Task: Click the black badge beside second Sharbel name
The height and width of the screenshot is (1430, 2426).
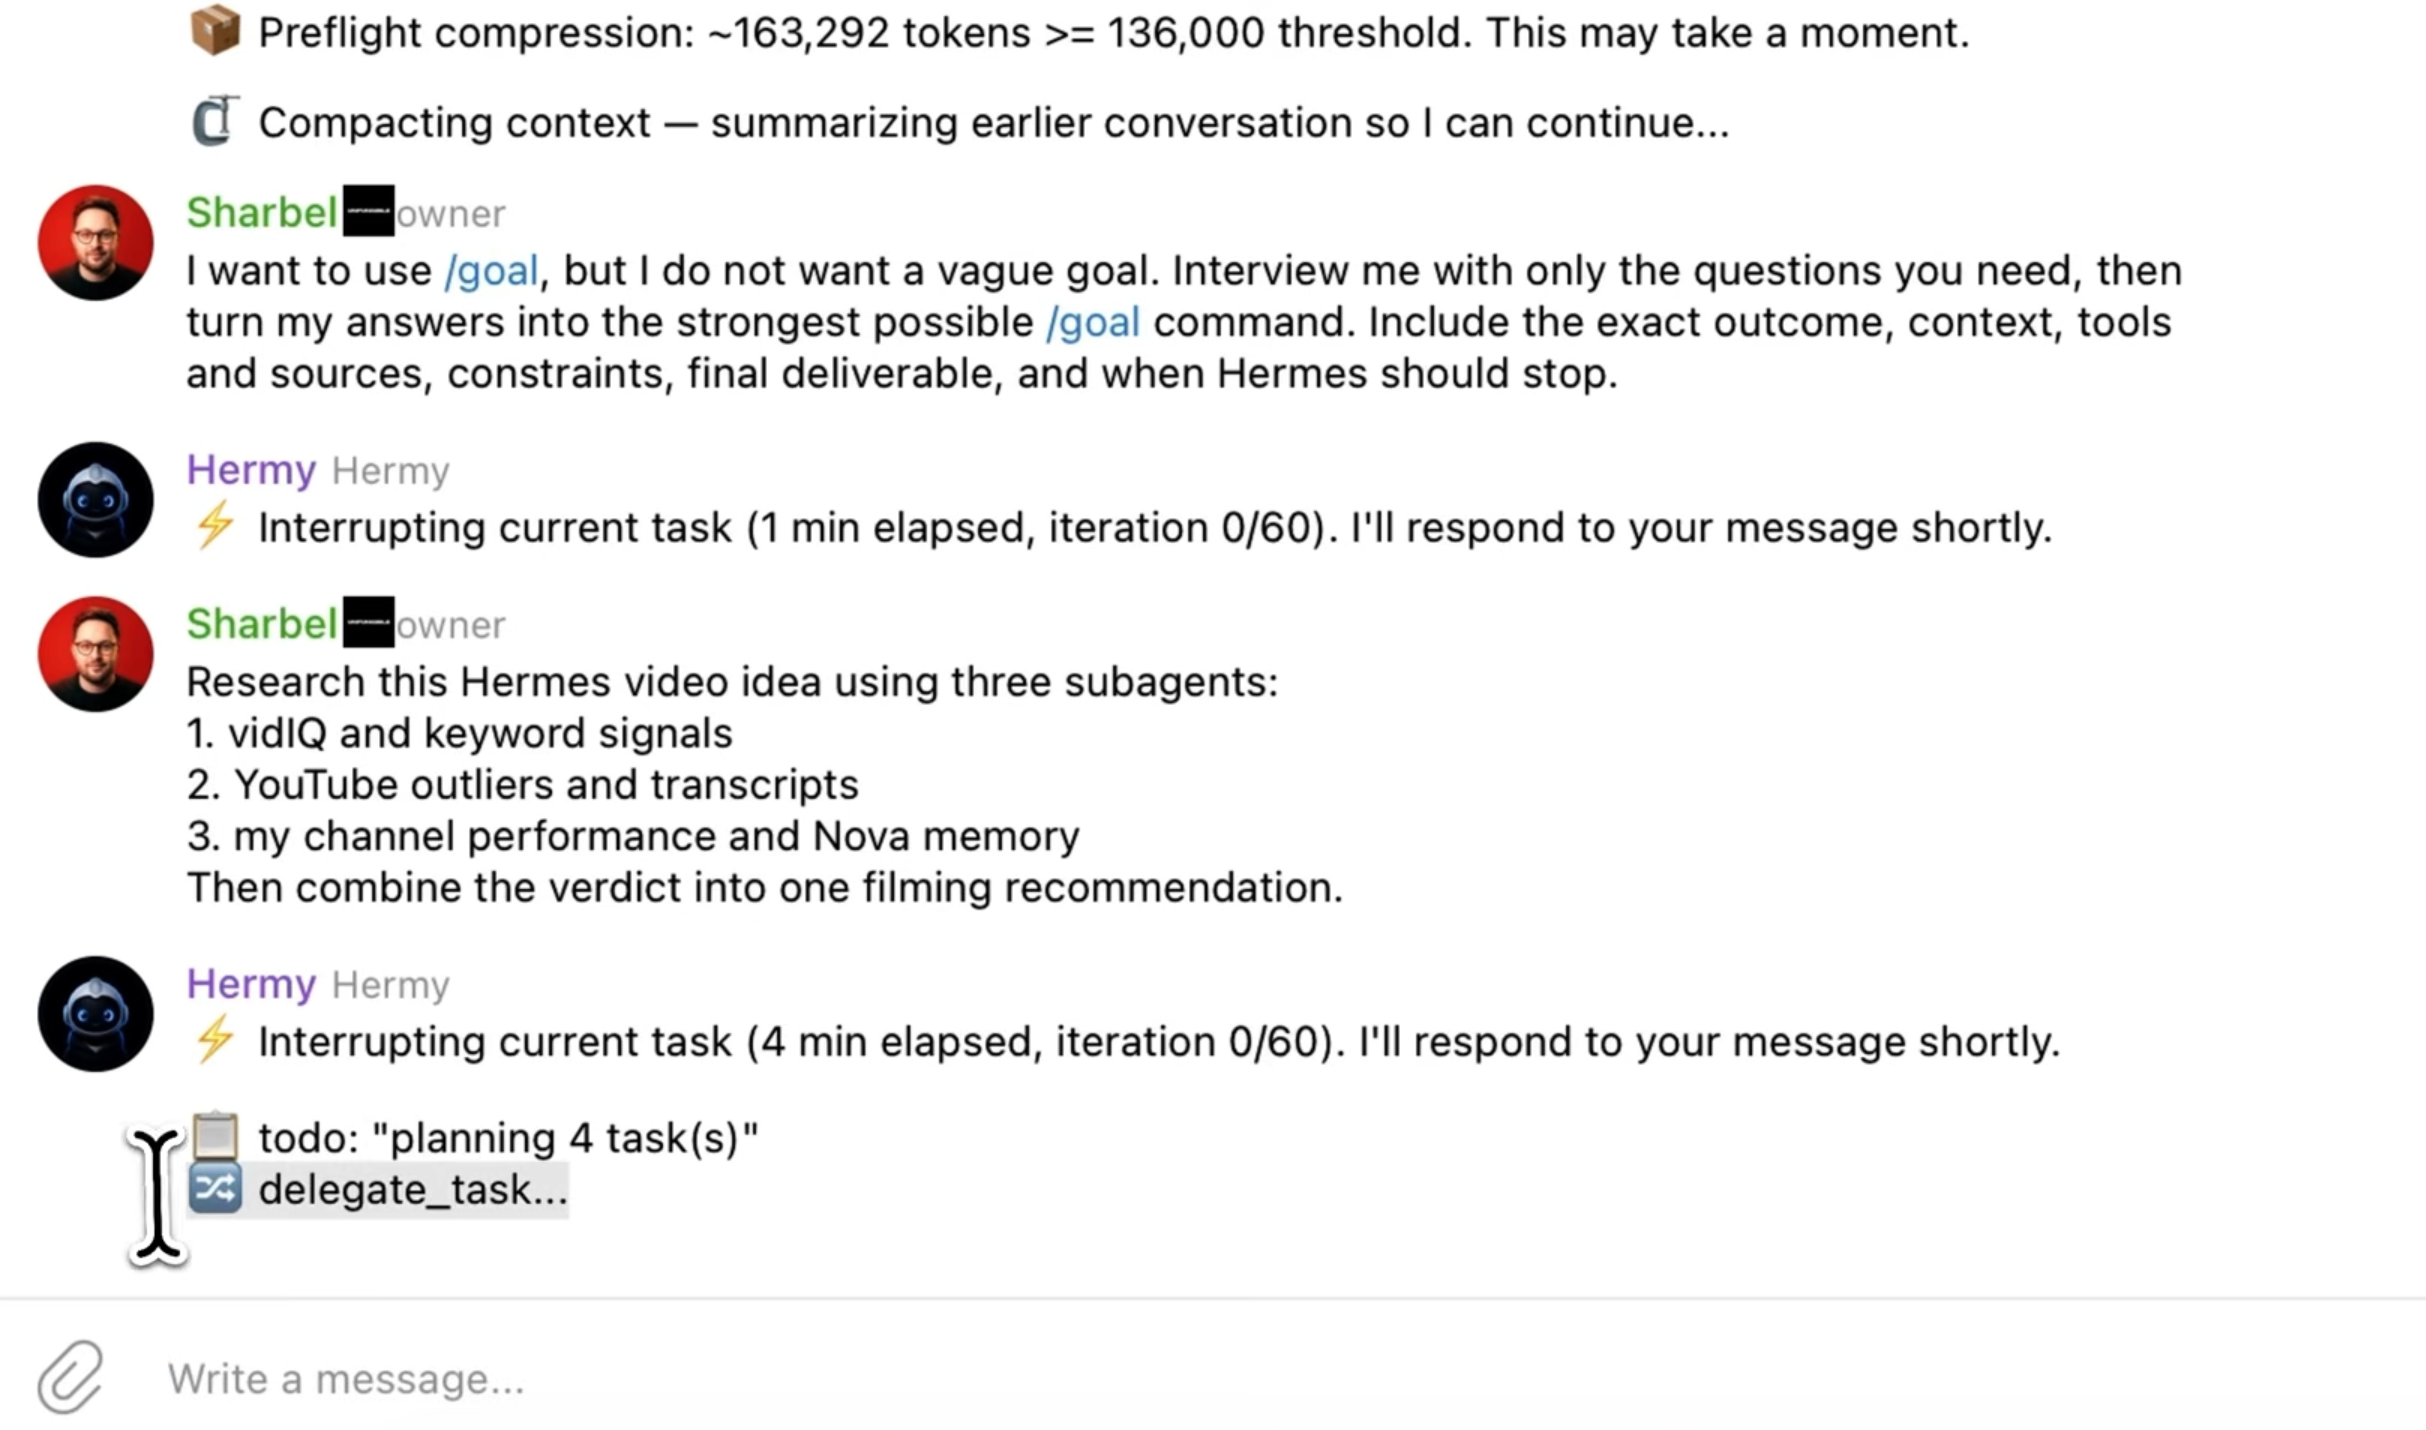Action: click(368, 622)
